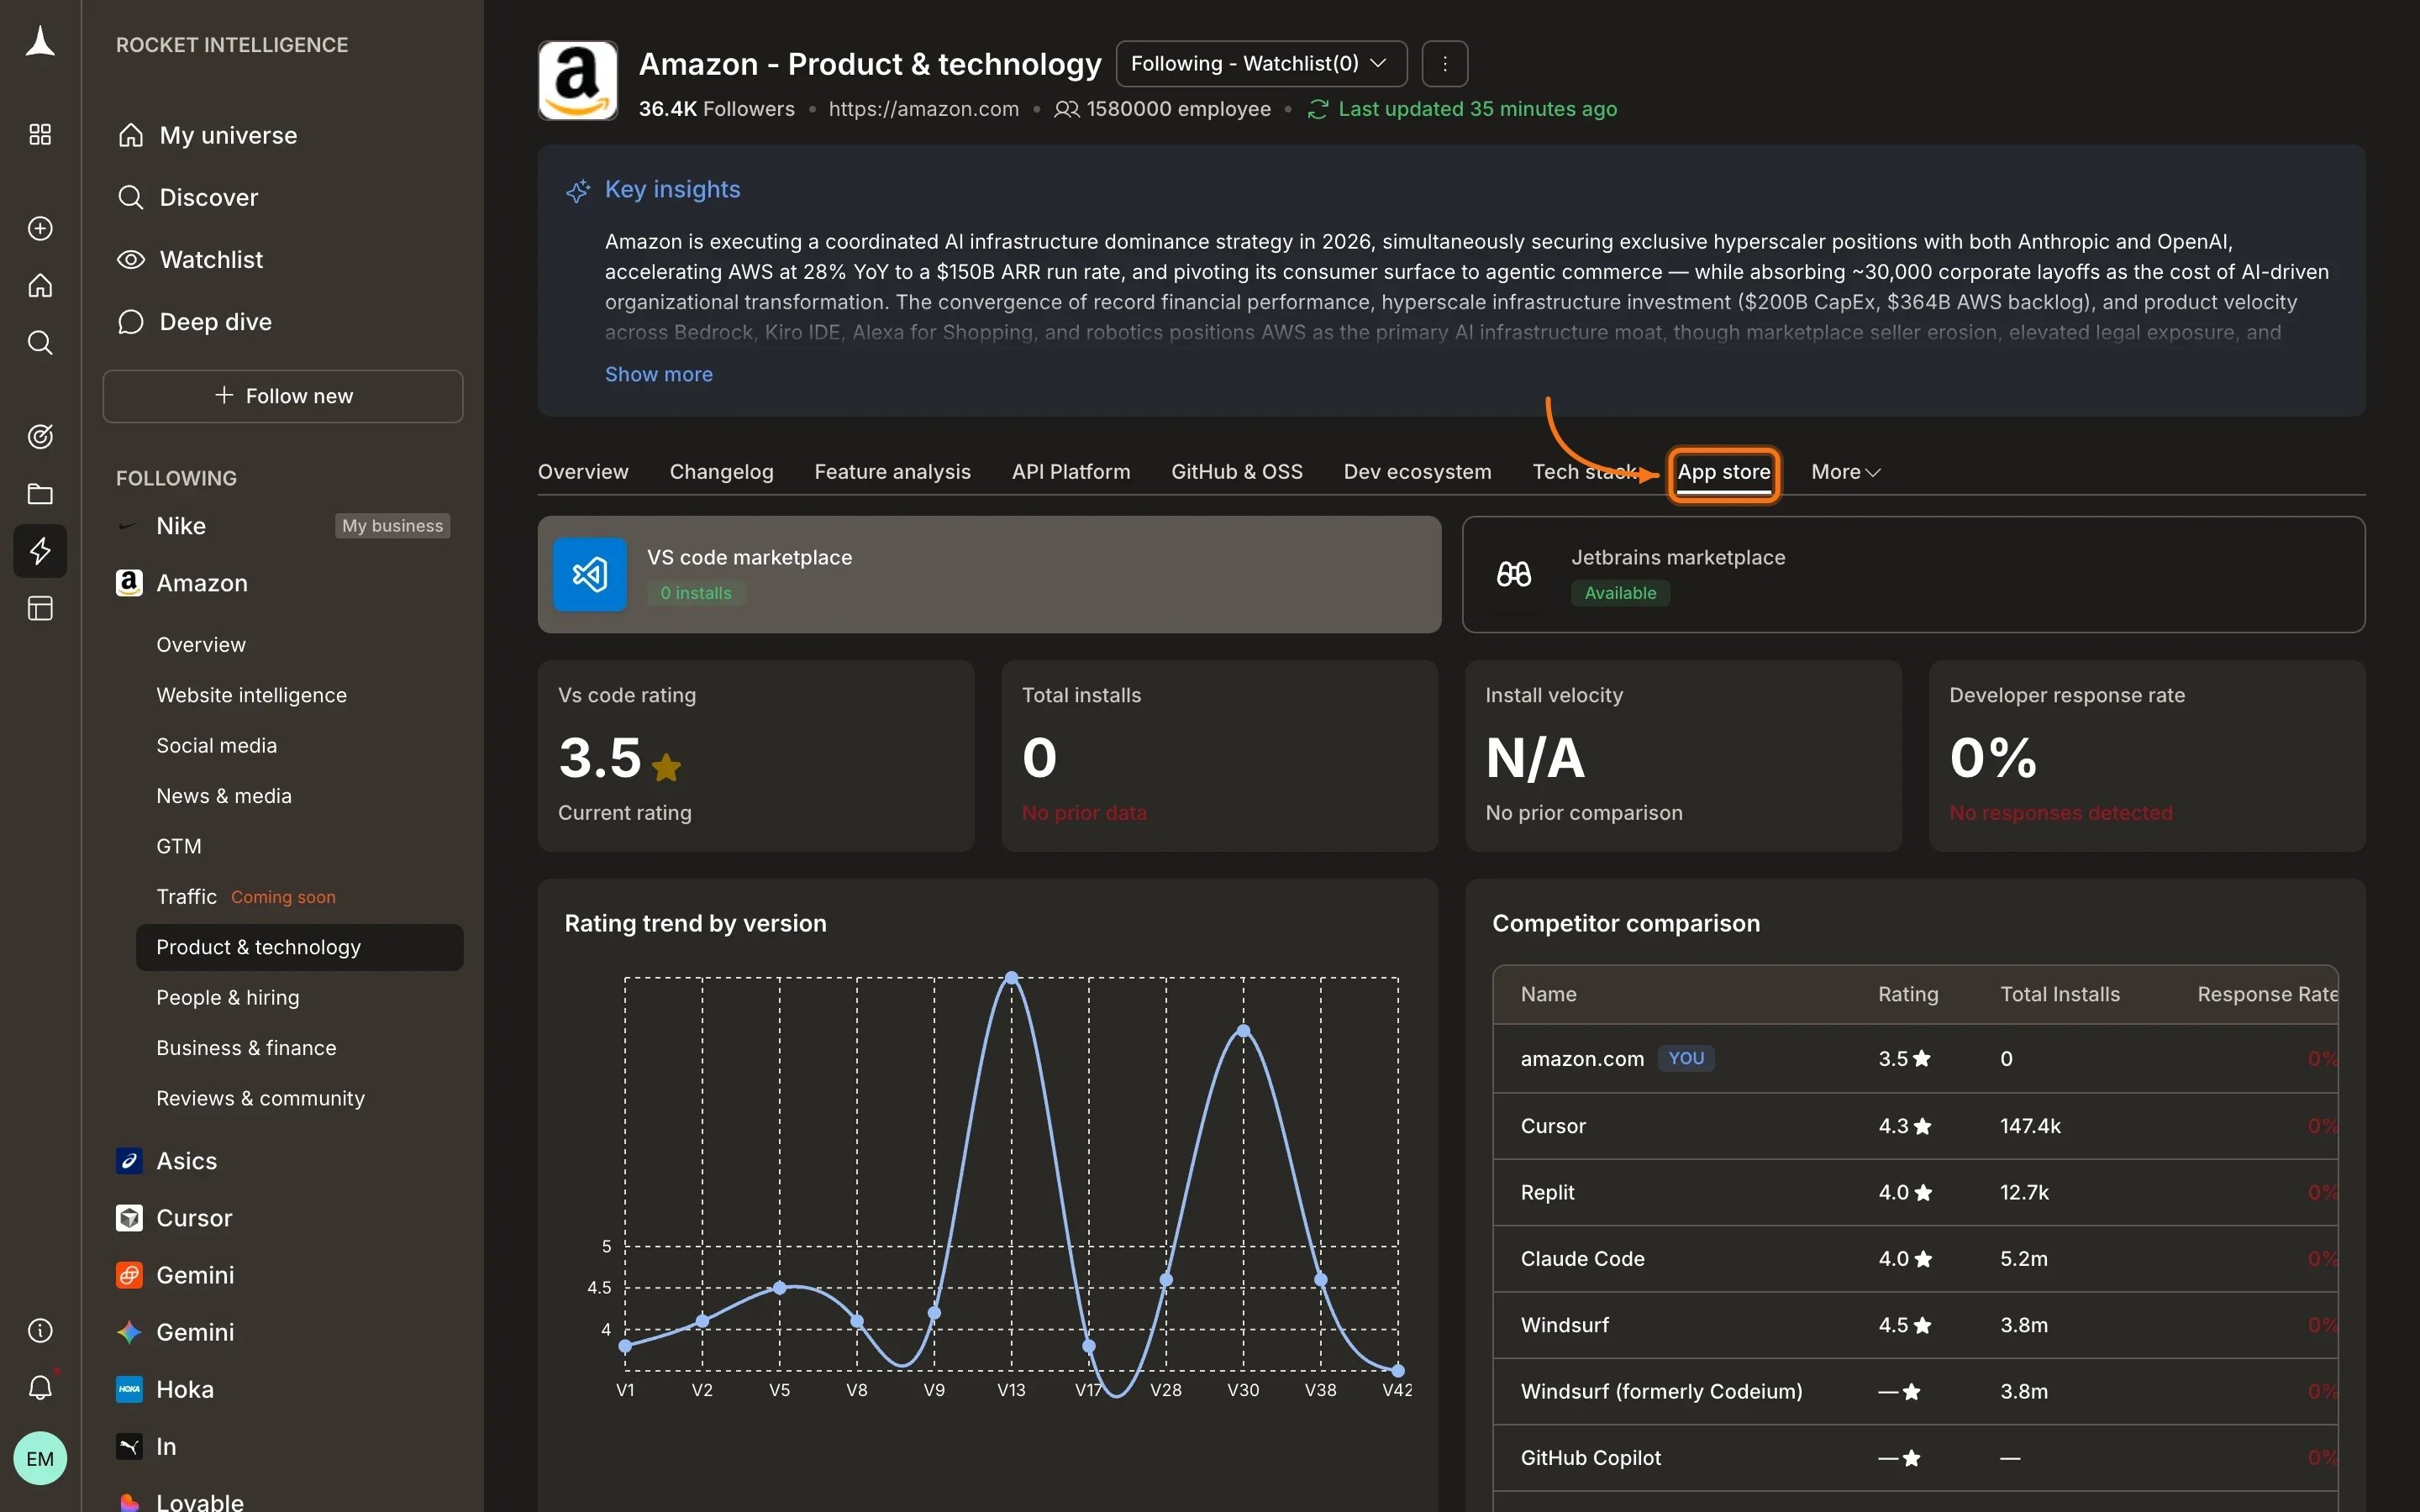Click the Jetbrains marketplace binoculars icon
2420x1512 pixels.
(x=1514, y=574)
